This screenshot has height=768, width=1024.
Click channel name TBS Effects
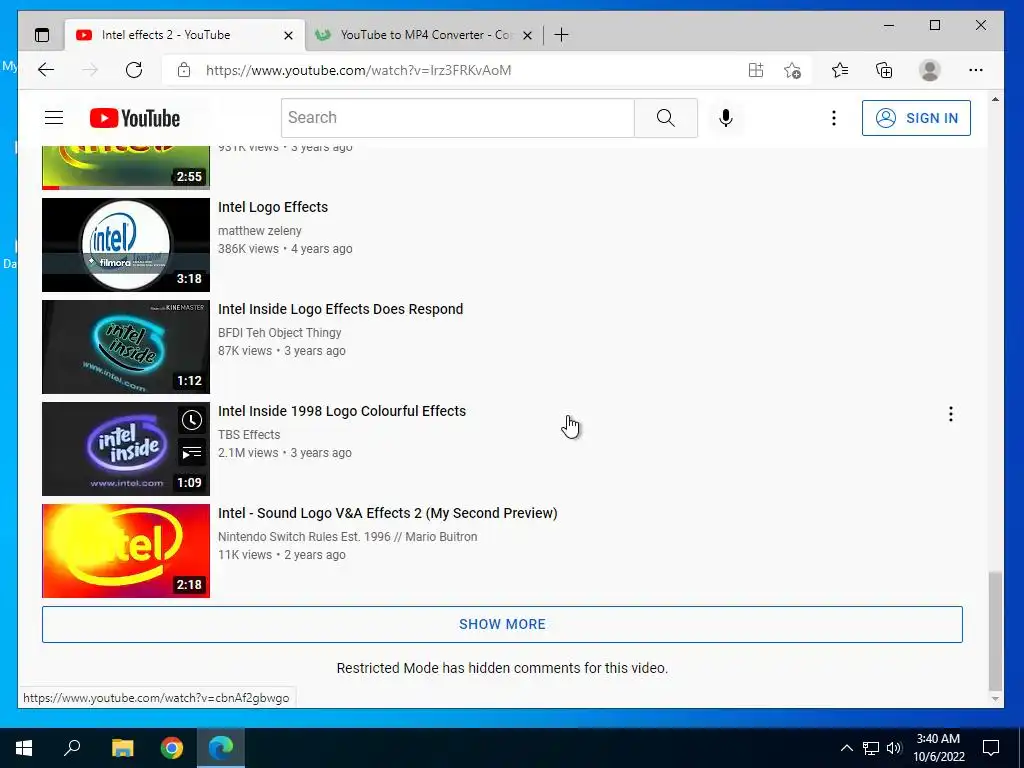(x=249, y=434)
